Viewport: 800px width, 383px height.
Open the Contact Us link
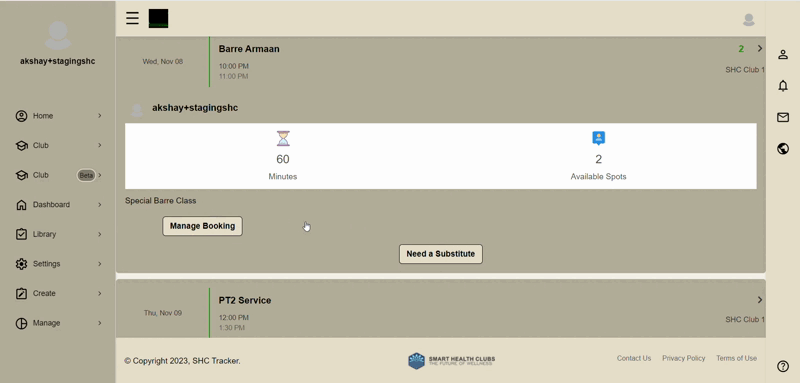tap(634, 358)
